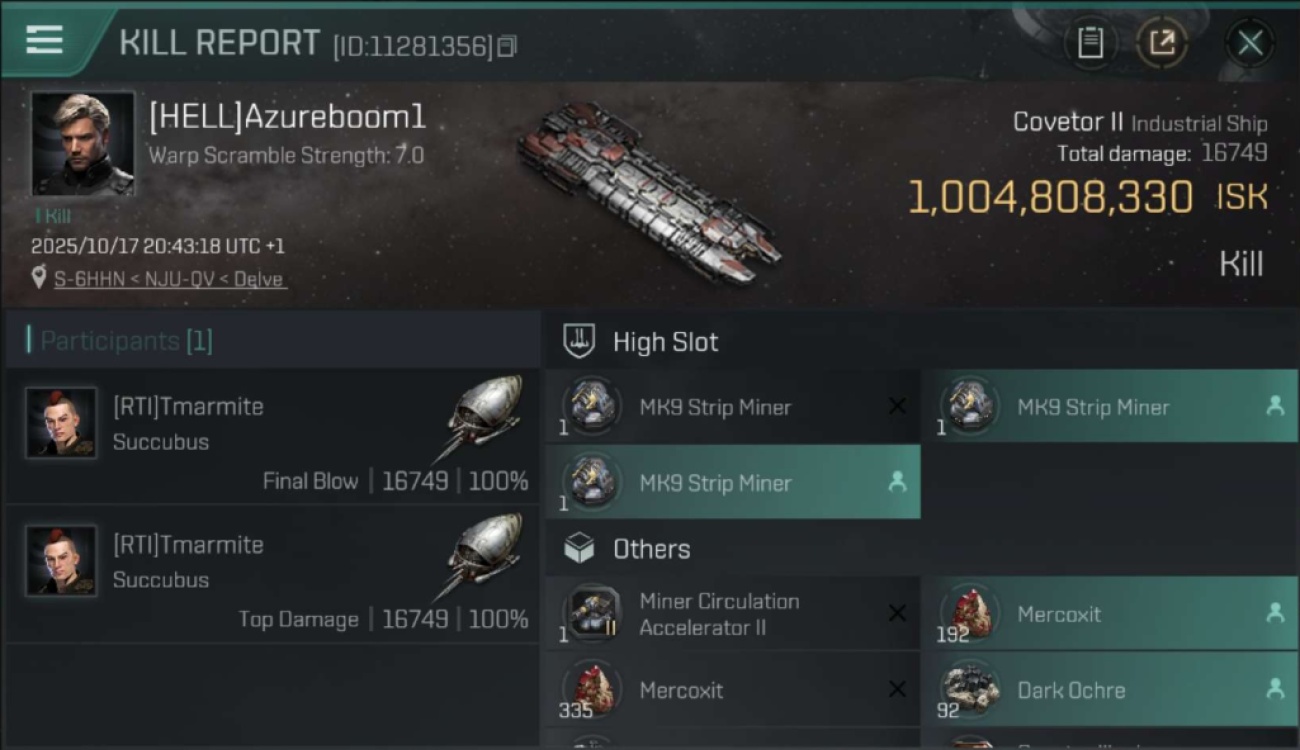The height and width of the screenshot is (750, 1300).
Task: Click the clipboard report icon
Action: point(1090,43)
